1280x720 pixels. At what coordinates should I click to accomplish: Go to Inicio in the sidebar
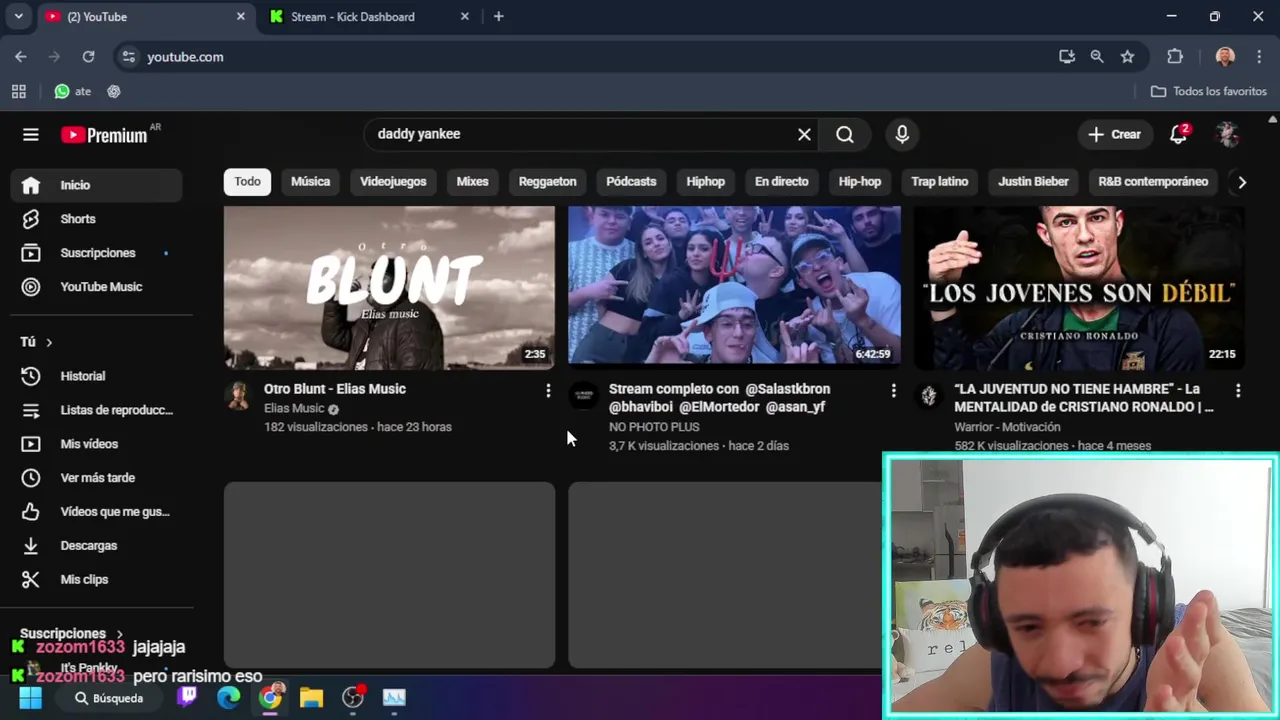(97, 185)
